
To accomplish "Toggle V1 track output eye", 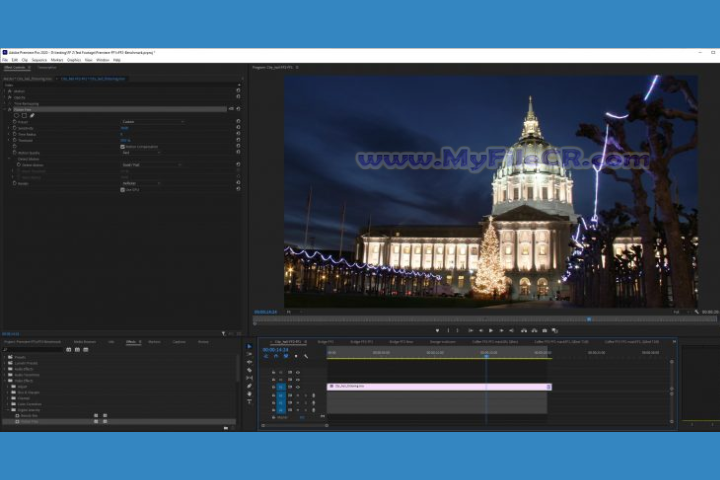I will click(298, 387).
